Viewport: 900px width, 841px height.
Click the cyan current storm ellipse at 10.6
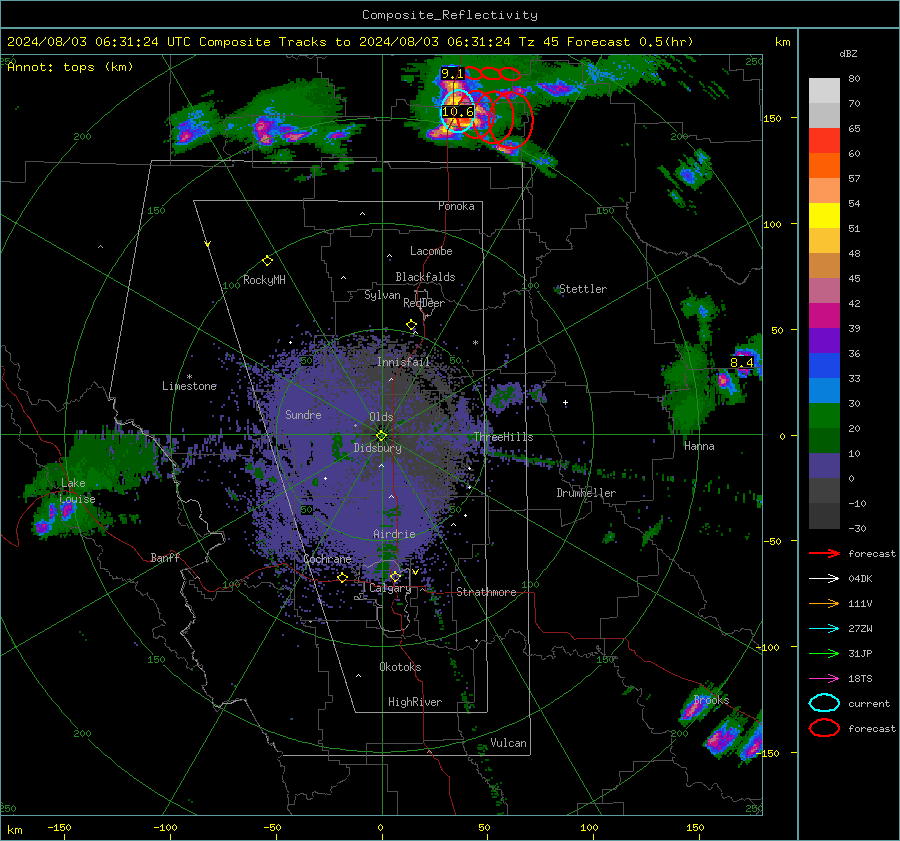click(x=457, y=111)
